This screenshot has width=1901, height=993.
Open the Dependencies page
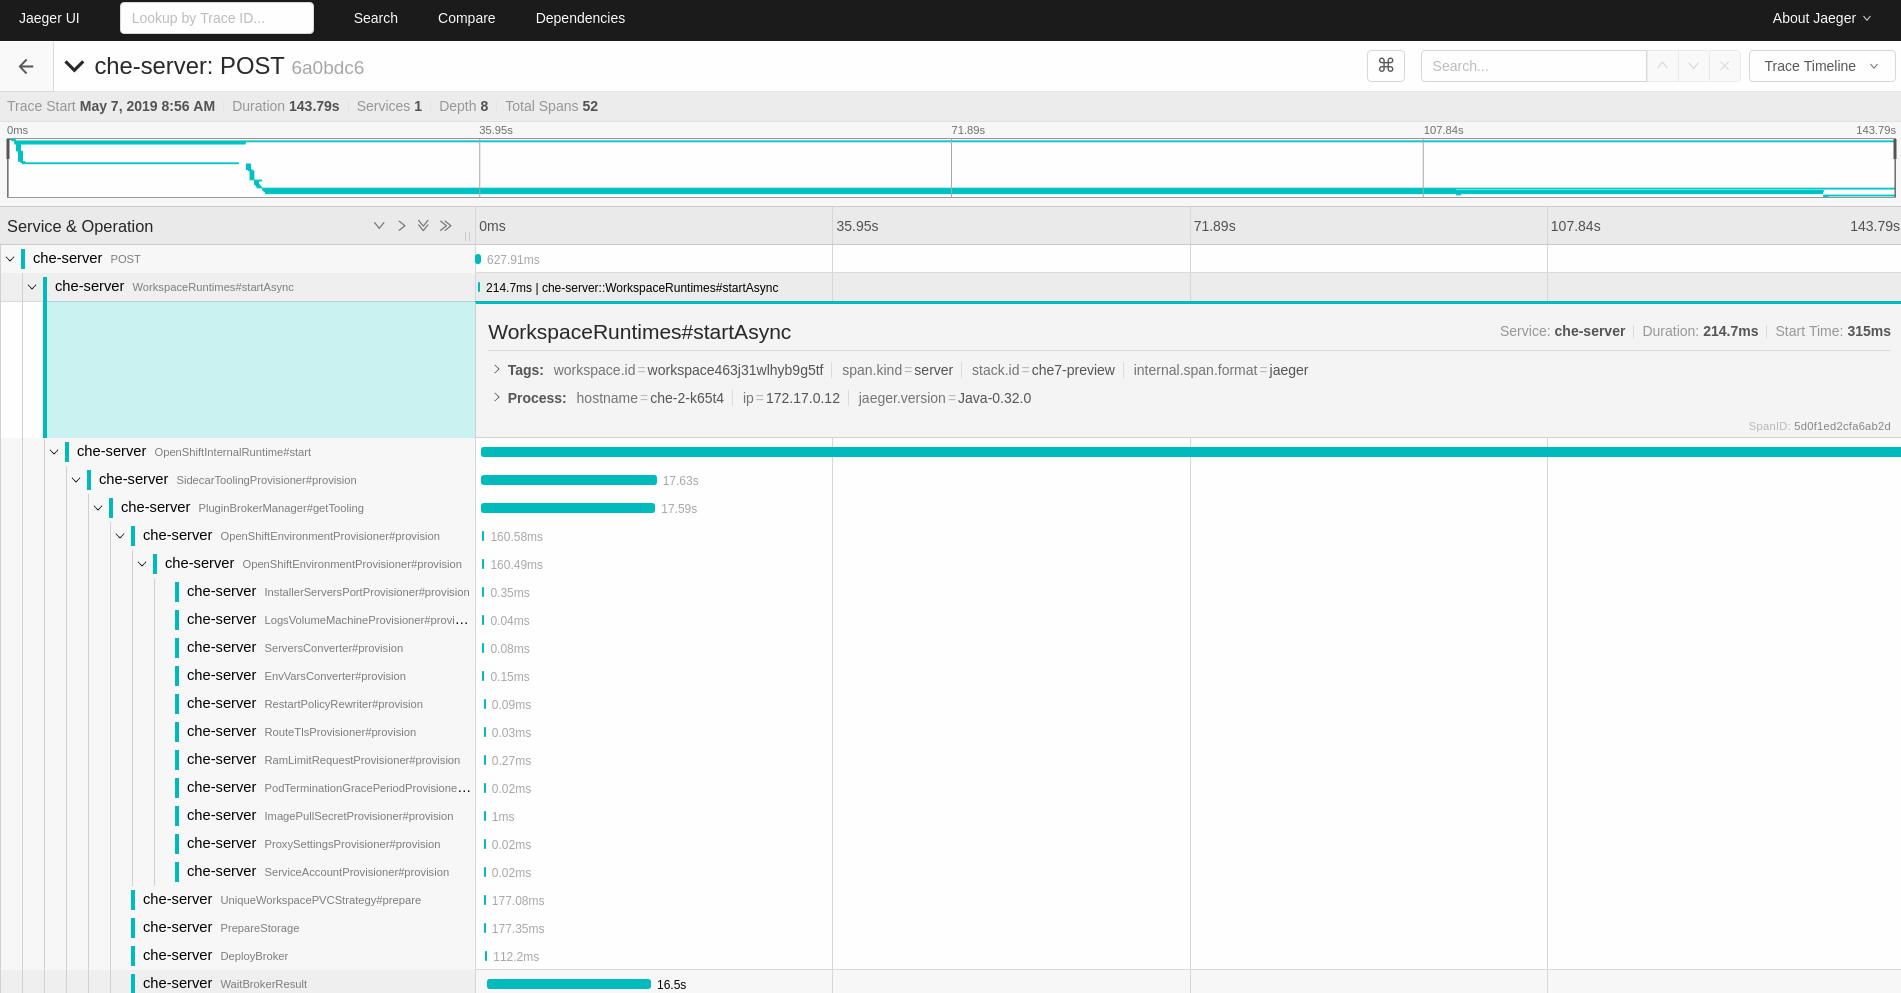[580, 18]
